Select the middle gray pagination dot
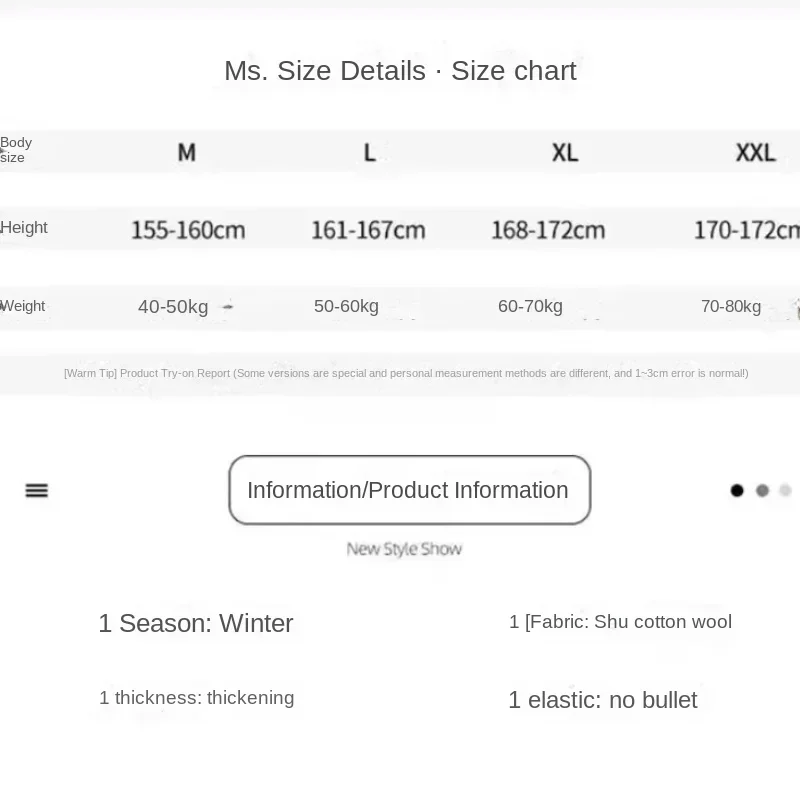The width and height of the screenshot is (800, 800). [x=762, y=490]
